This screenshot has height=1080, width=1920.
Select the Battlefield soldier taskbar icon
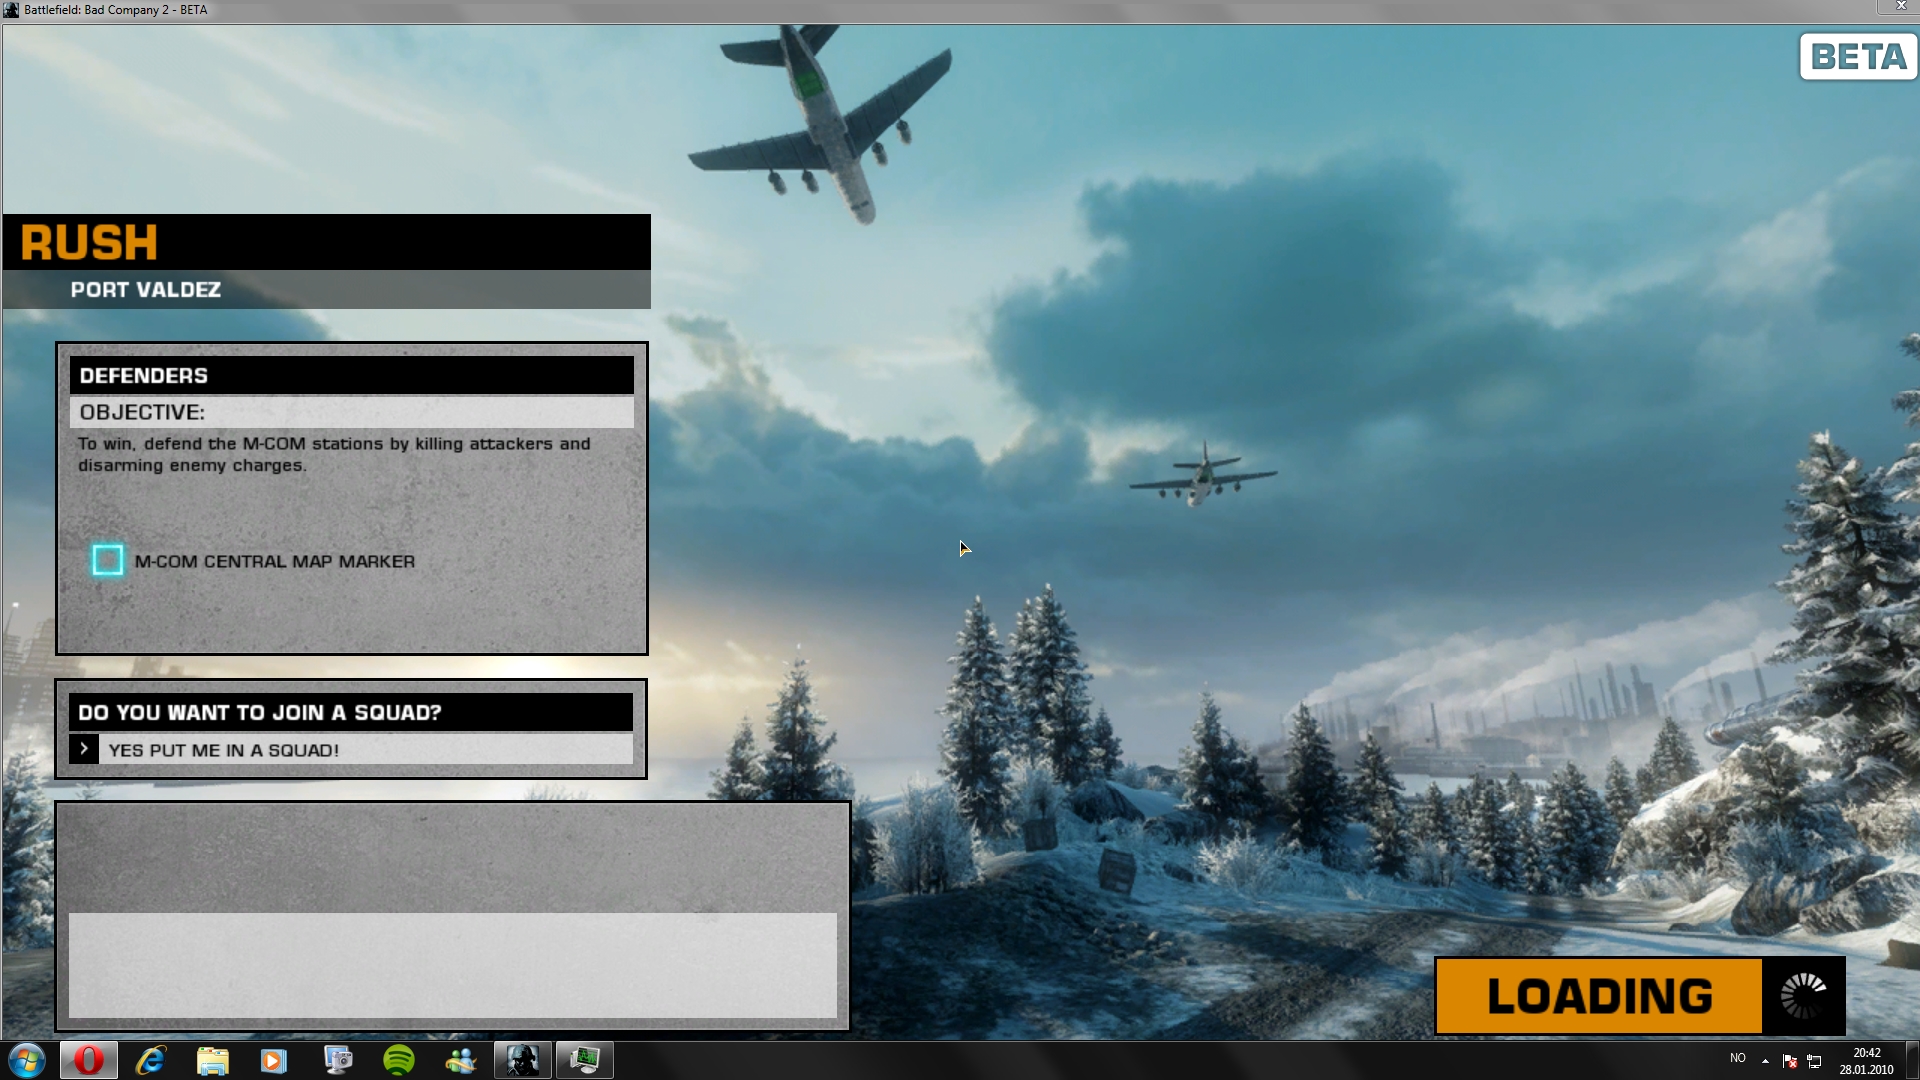tap(523, 1060)
